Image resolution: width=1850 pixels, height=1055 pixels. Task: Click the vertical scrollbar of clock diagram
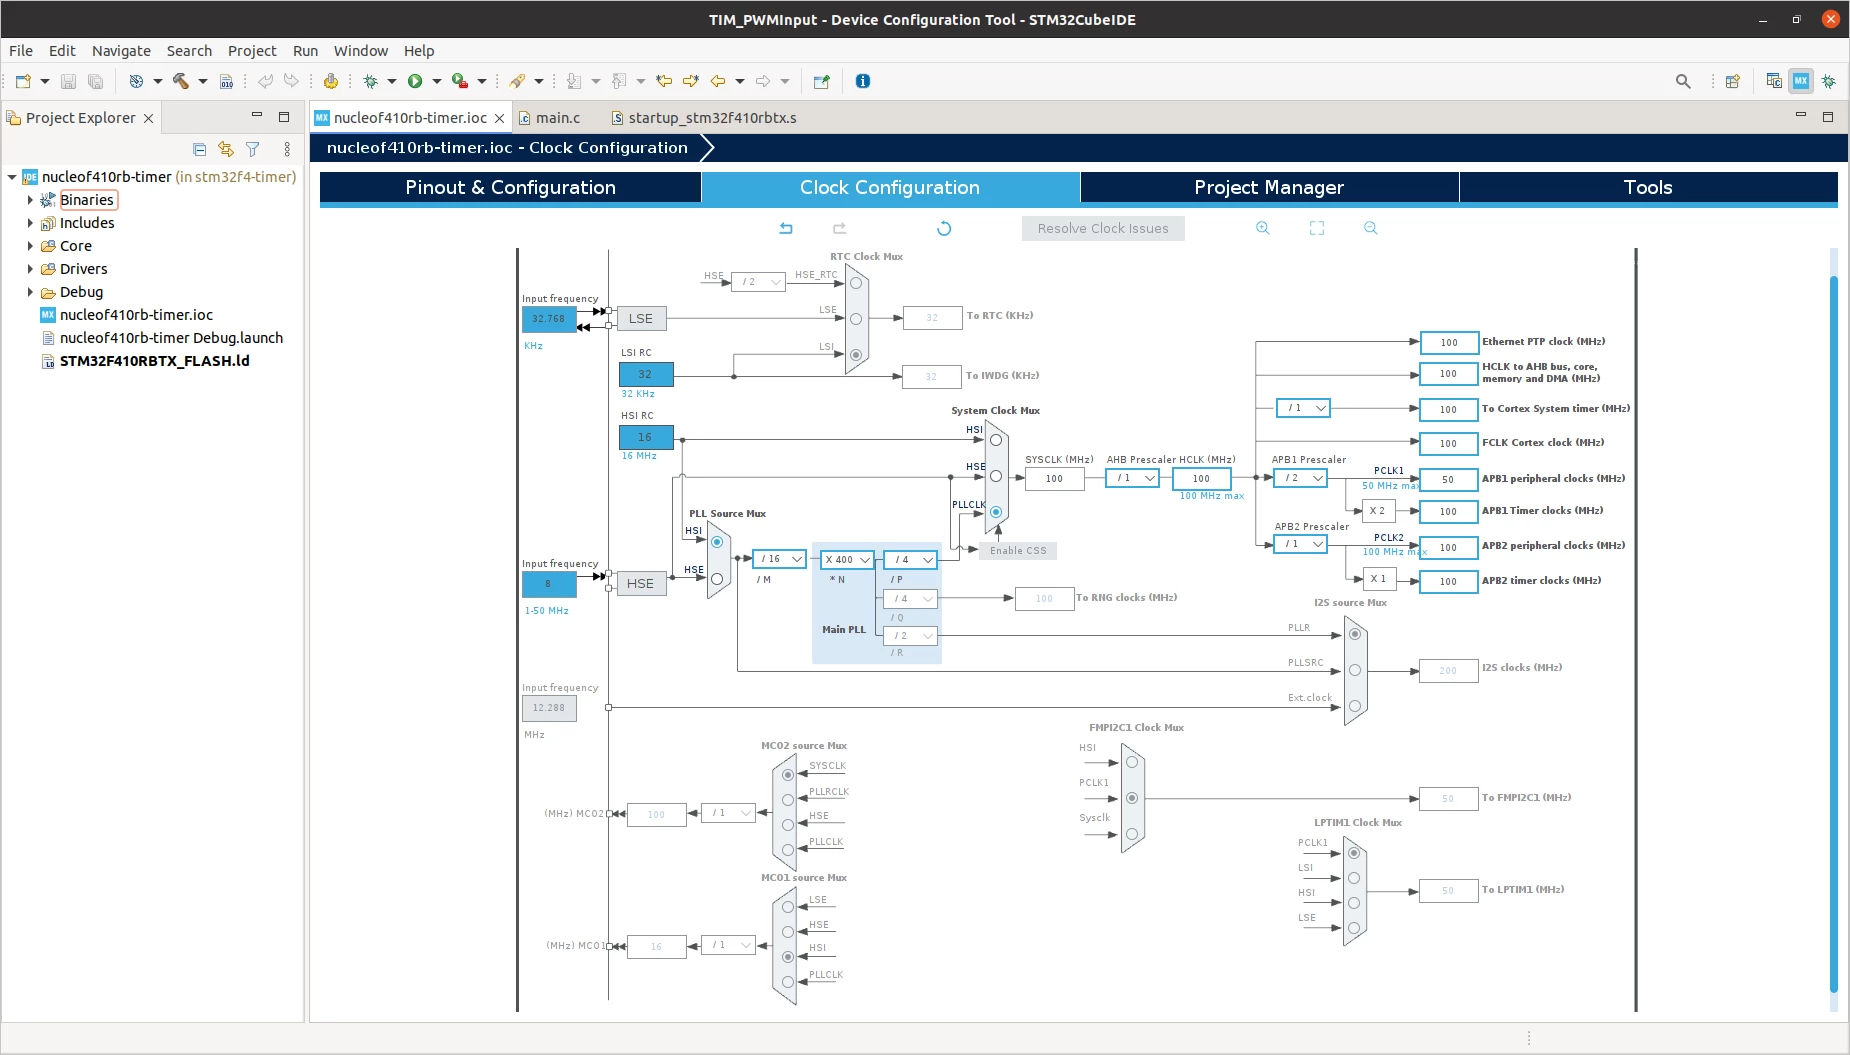1834,632
